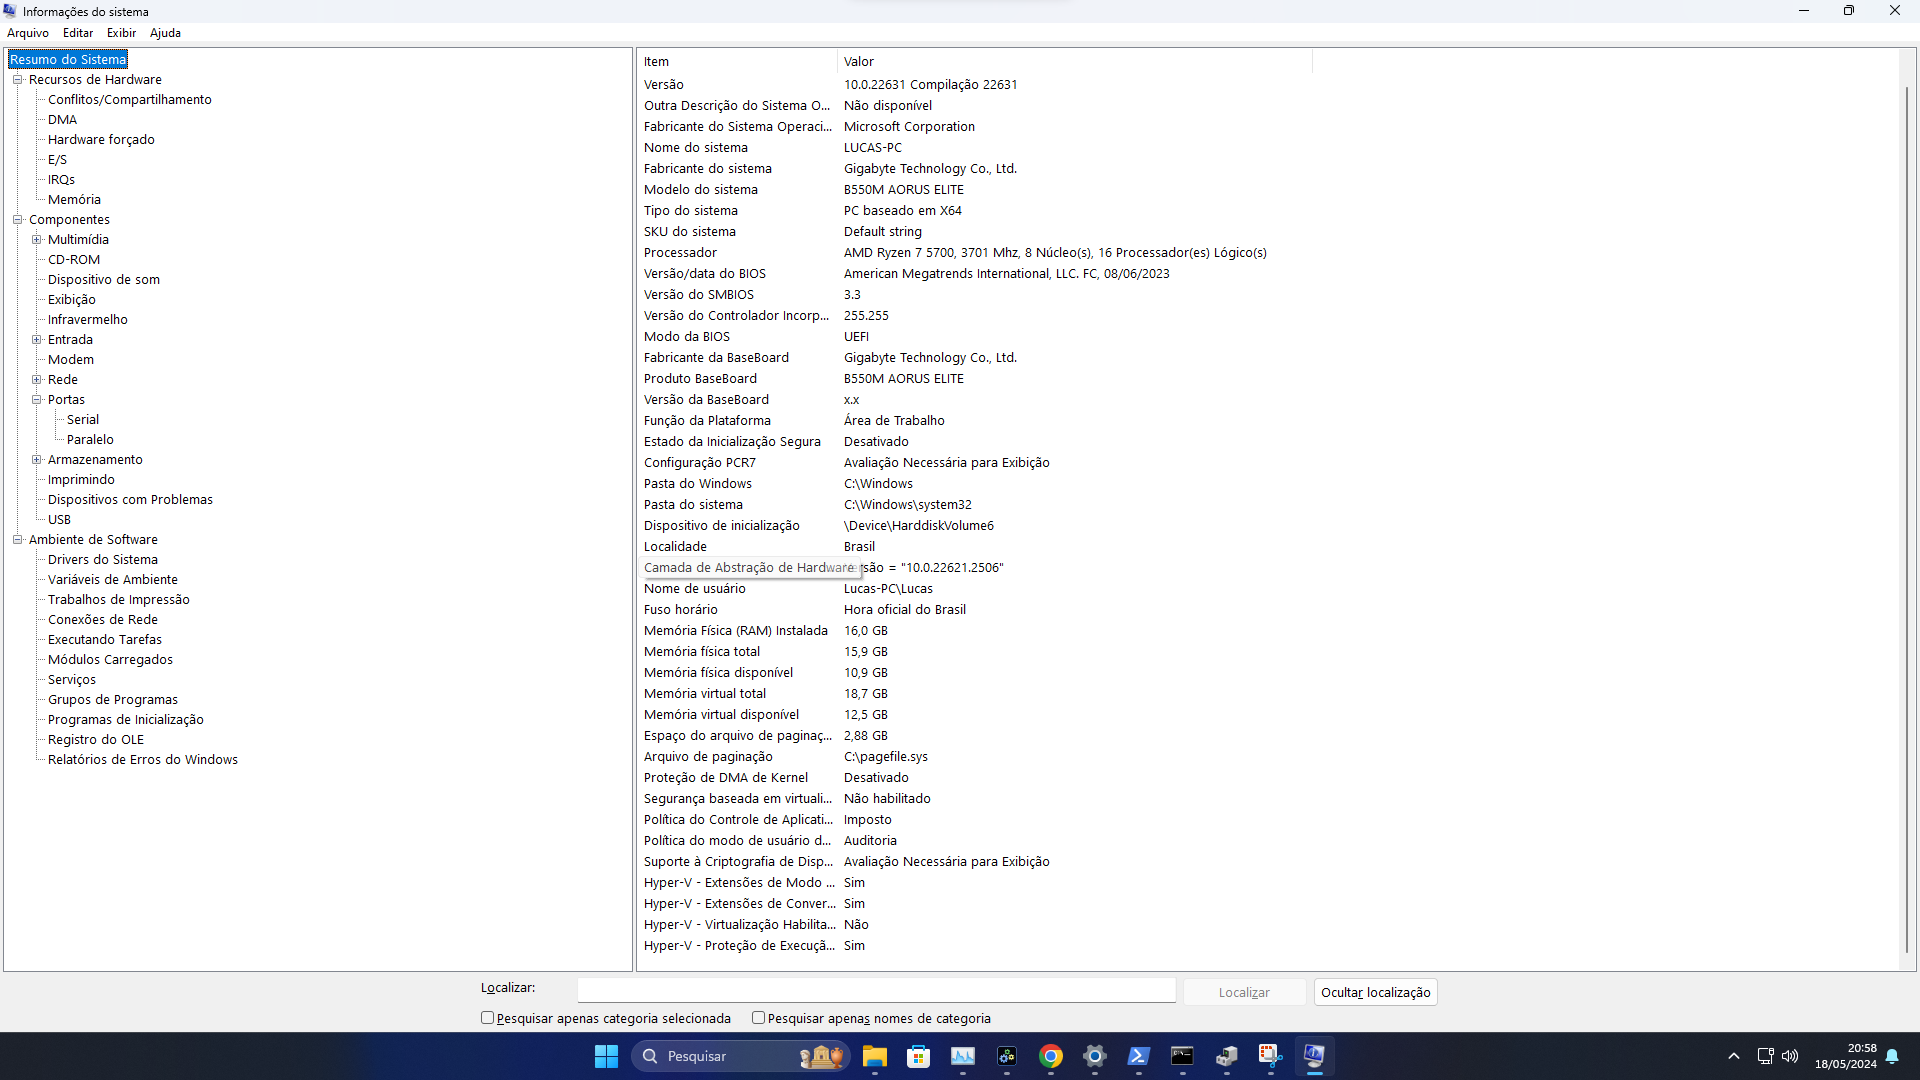
Task: Select Memória under Recursos de Hardware
Action: point(74,200)
